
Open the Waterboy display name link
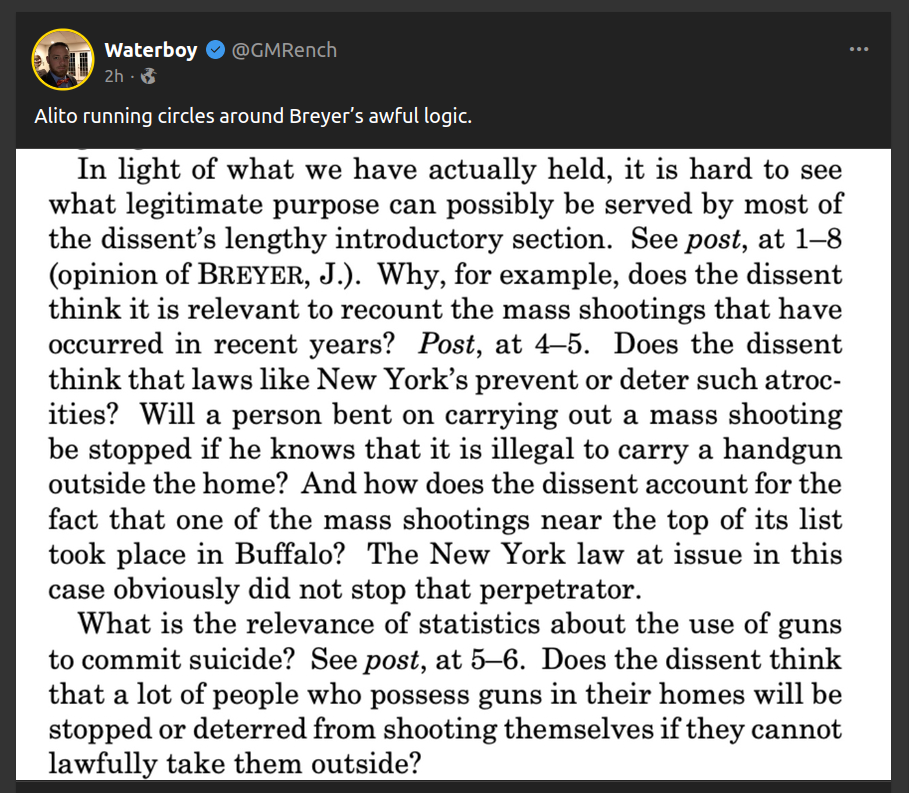click(x=151, y=50)
